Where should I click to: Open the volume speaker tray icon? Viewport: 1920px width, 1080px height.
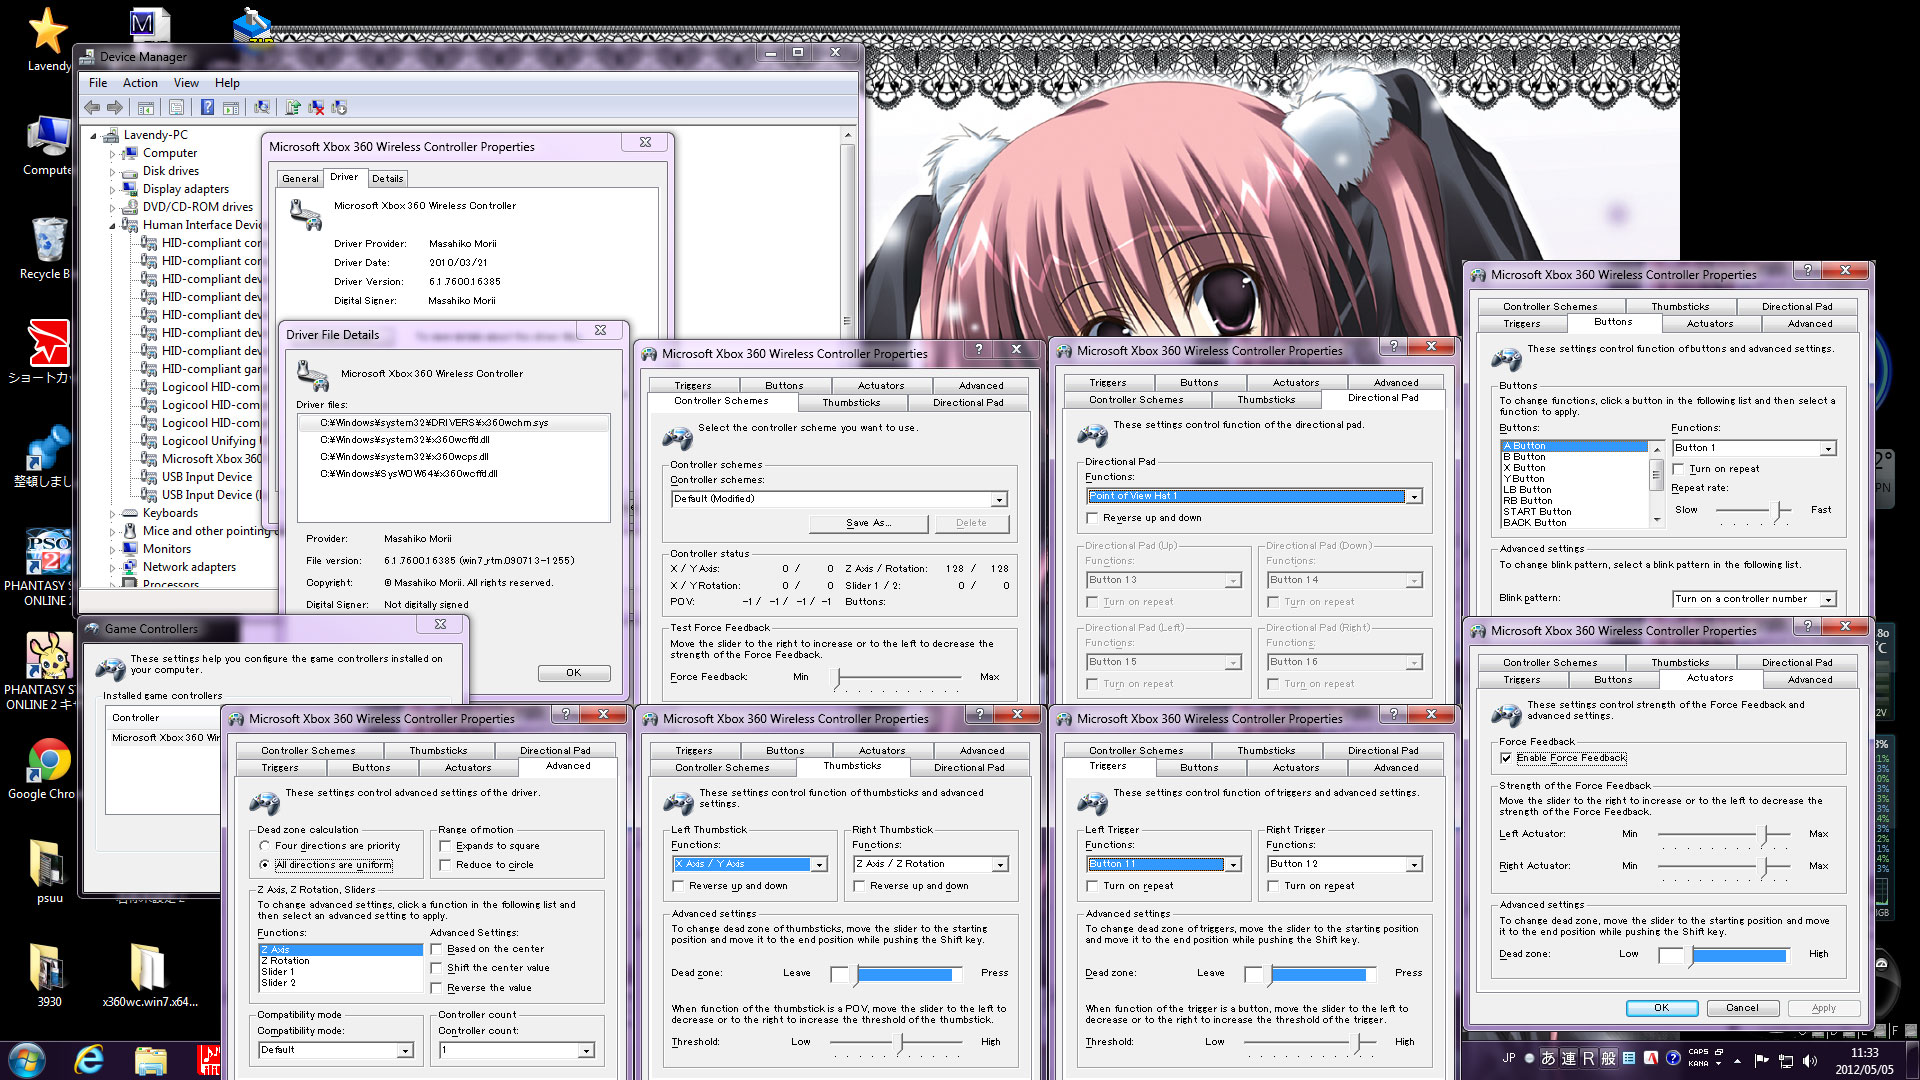point(1809,1060)
